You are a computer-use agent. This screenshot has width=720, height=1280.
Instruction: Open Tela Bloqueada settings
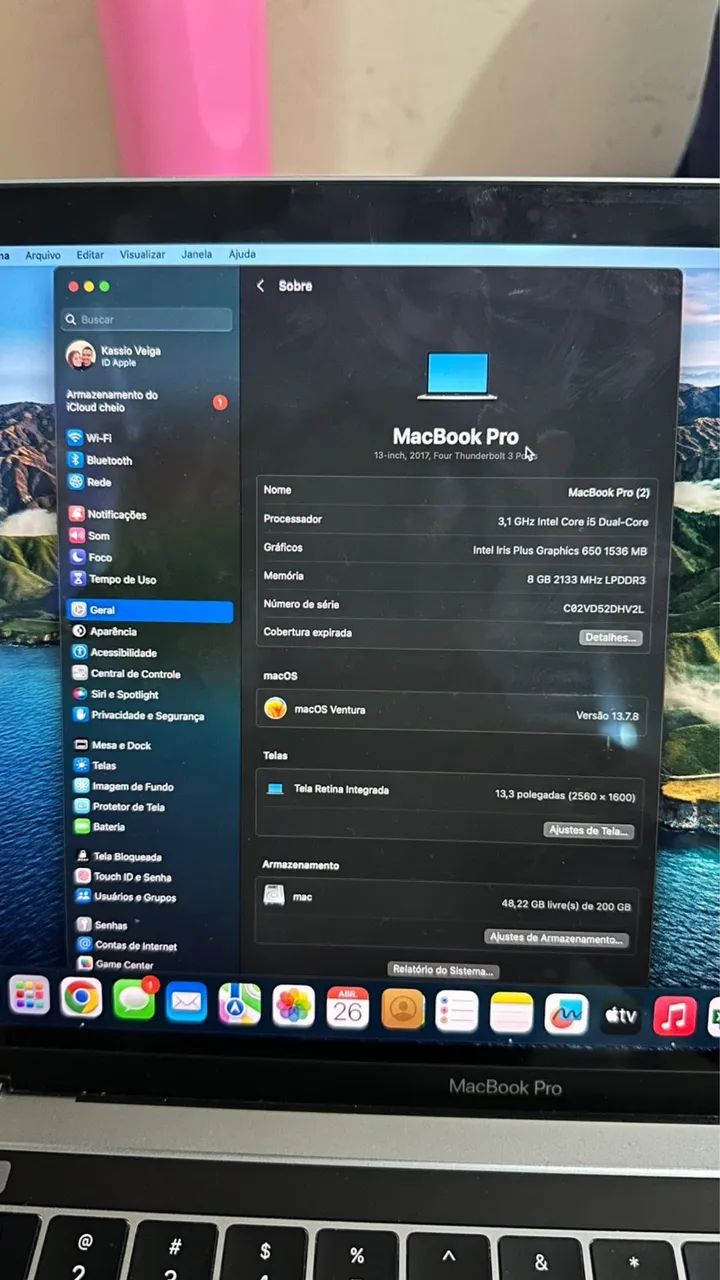point(119,857)
